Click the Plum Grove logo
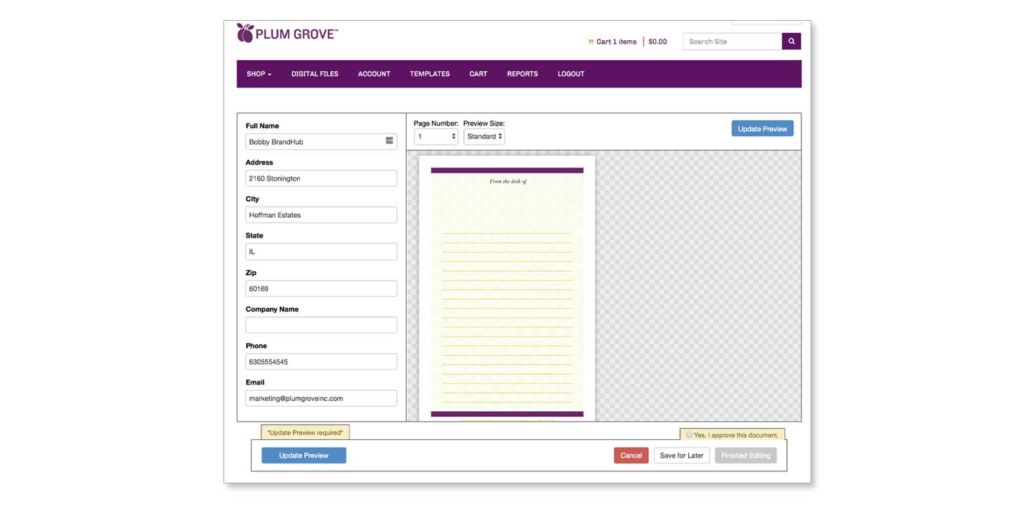1024x510 pixels. [287, 33]
